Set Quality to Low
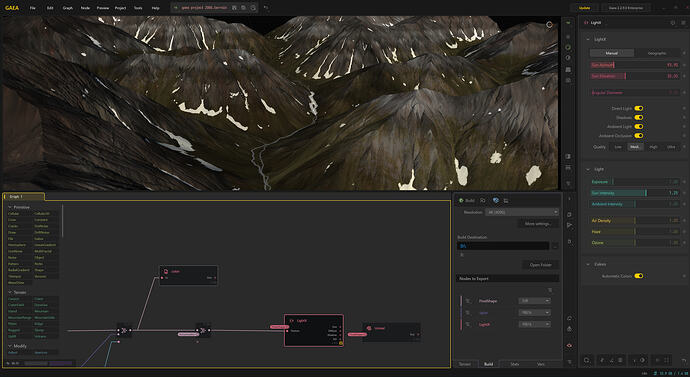 pyautogui.click(x=618, y=147)
